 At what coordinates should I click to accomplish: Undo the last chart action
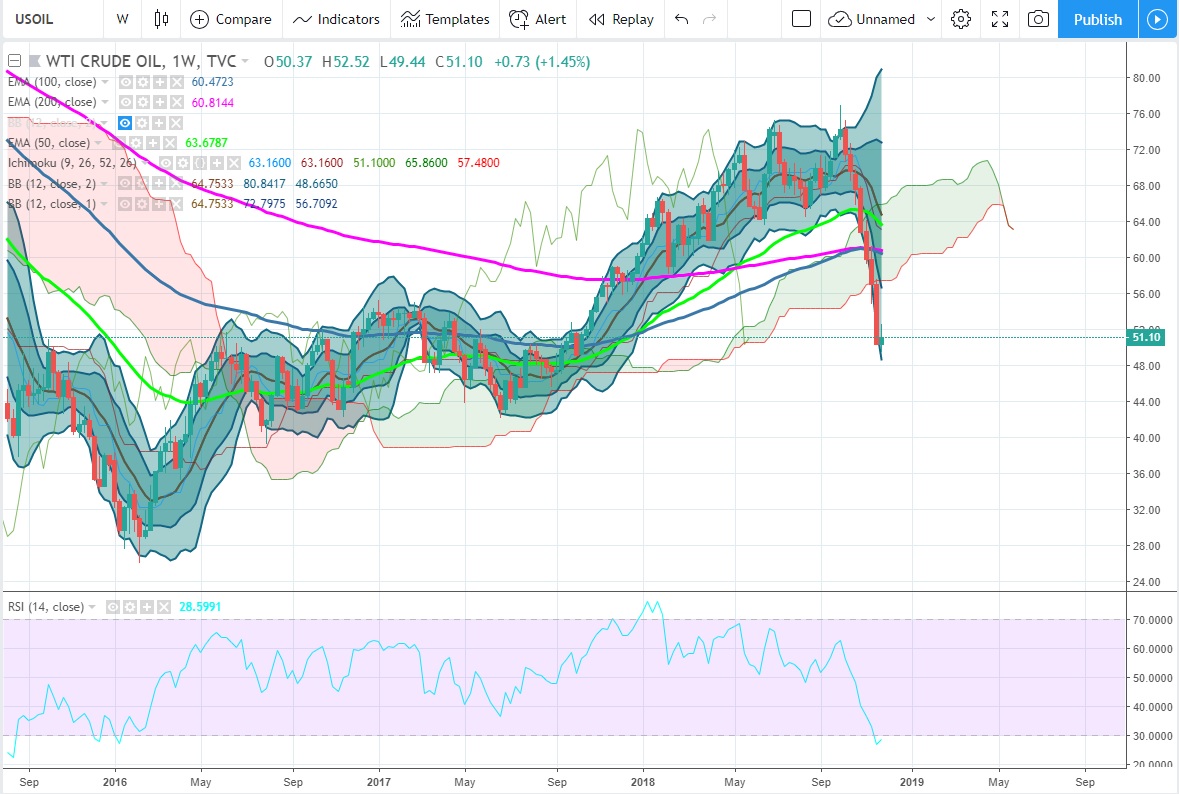[x=682, y=19]
